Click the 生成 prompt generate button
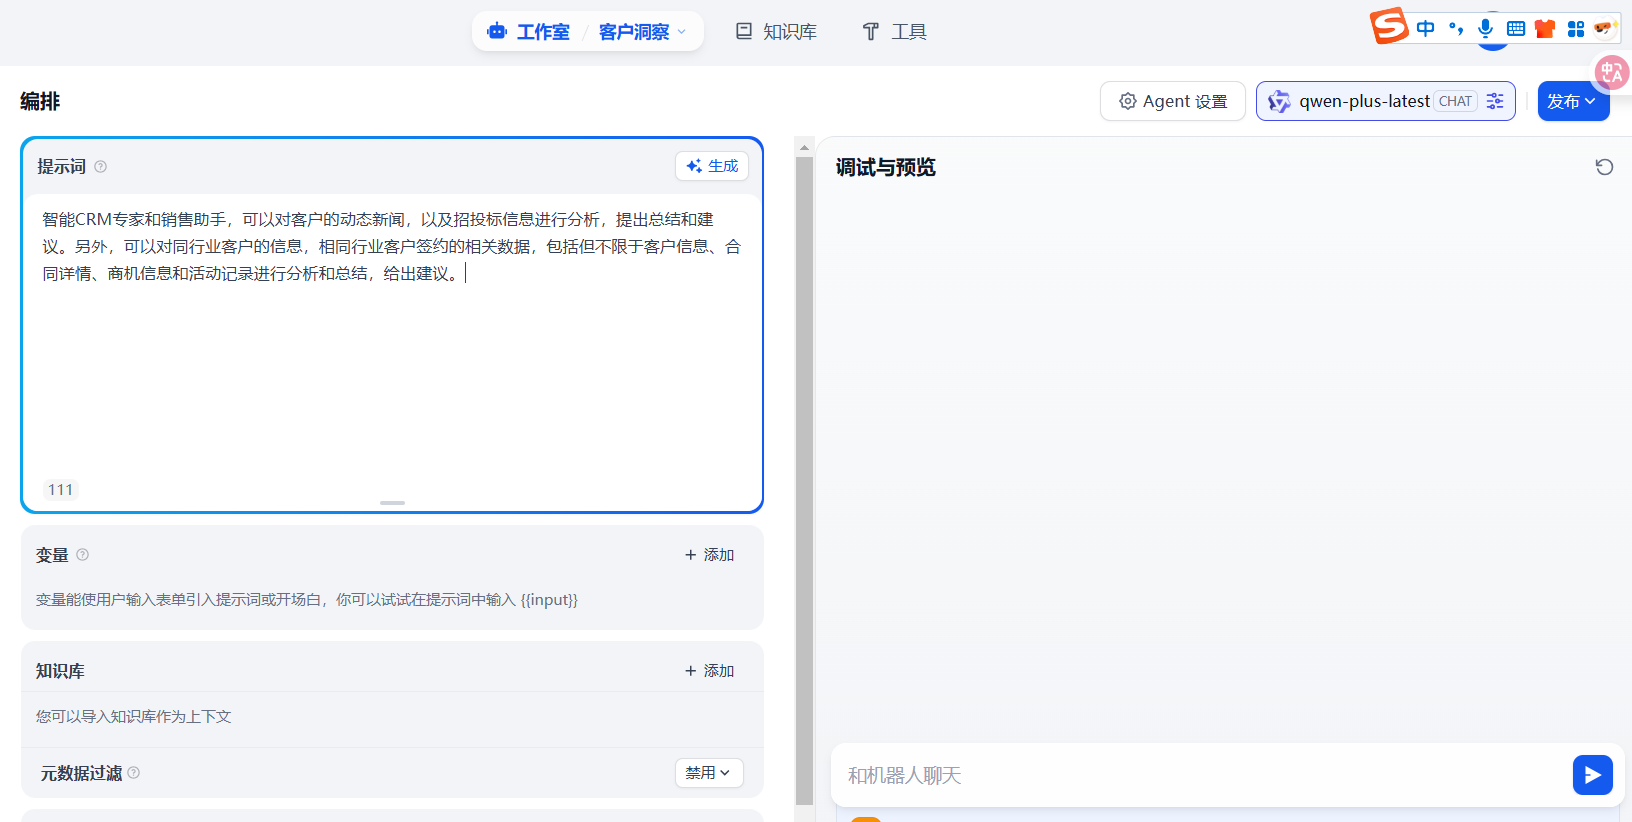This screenshot has height=822, width=1632. click(712, 166)
